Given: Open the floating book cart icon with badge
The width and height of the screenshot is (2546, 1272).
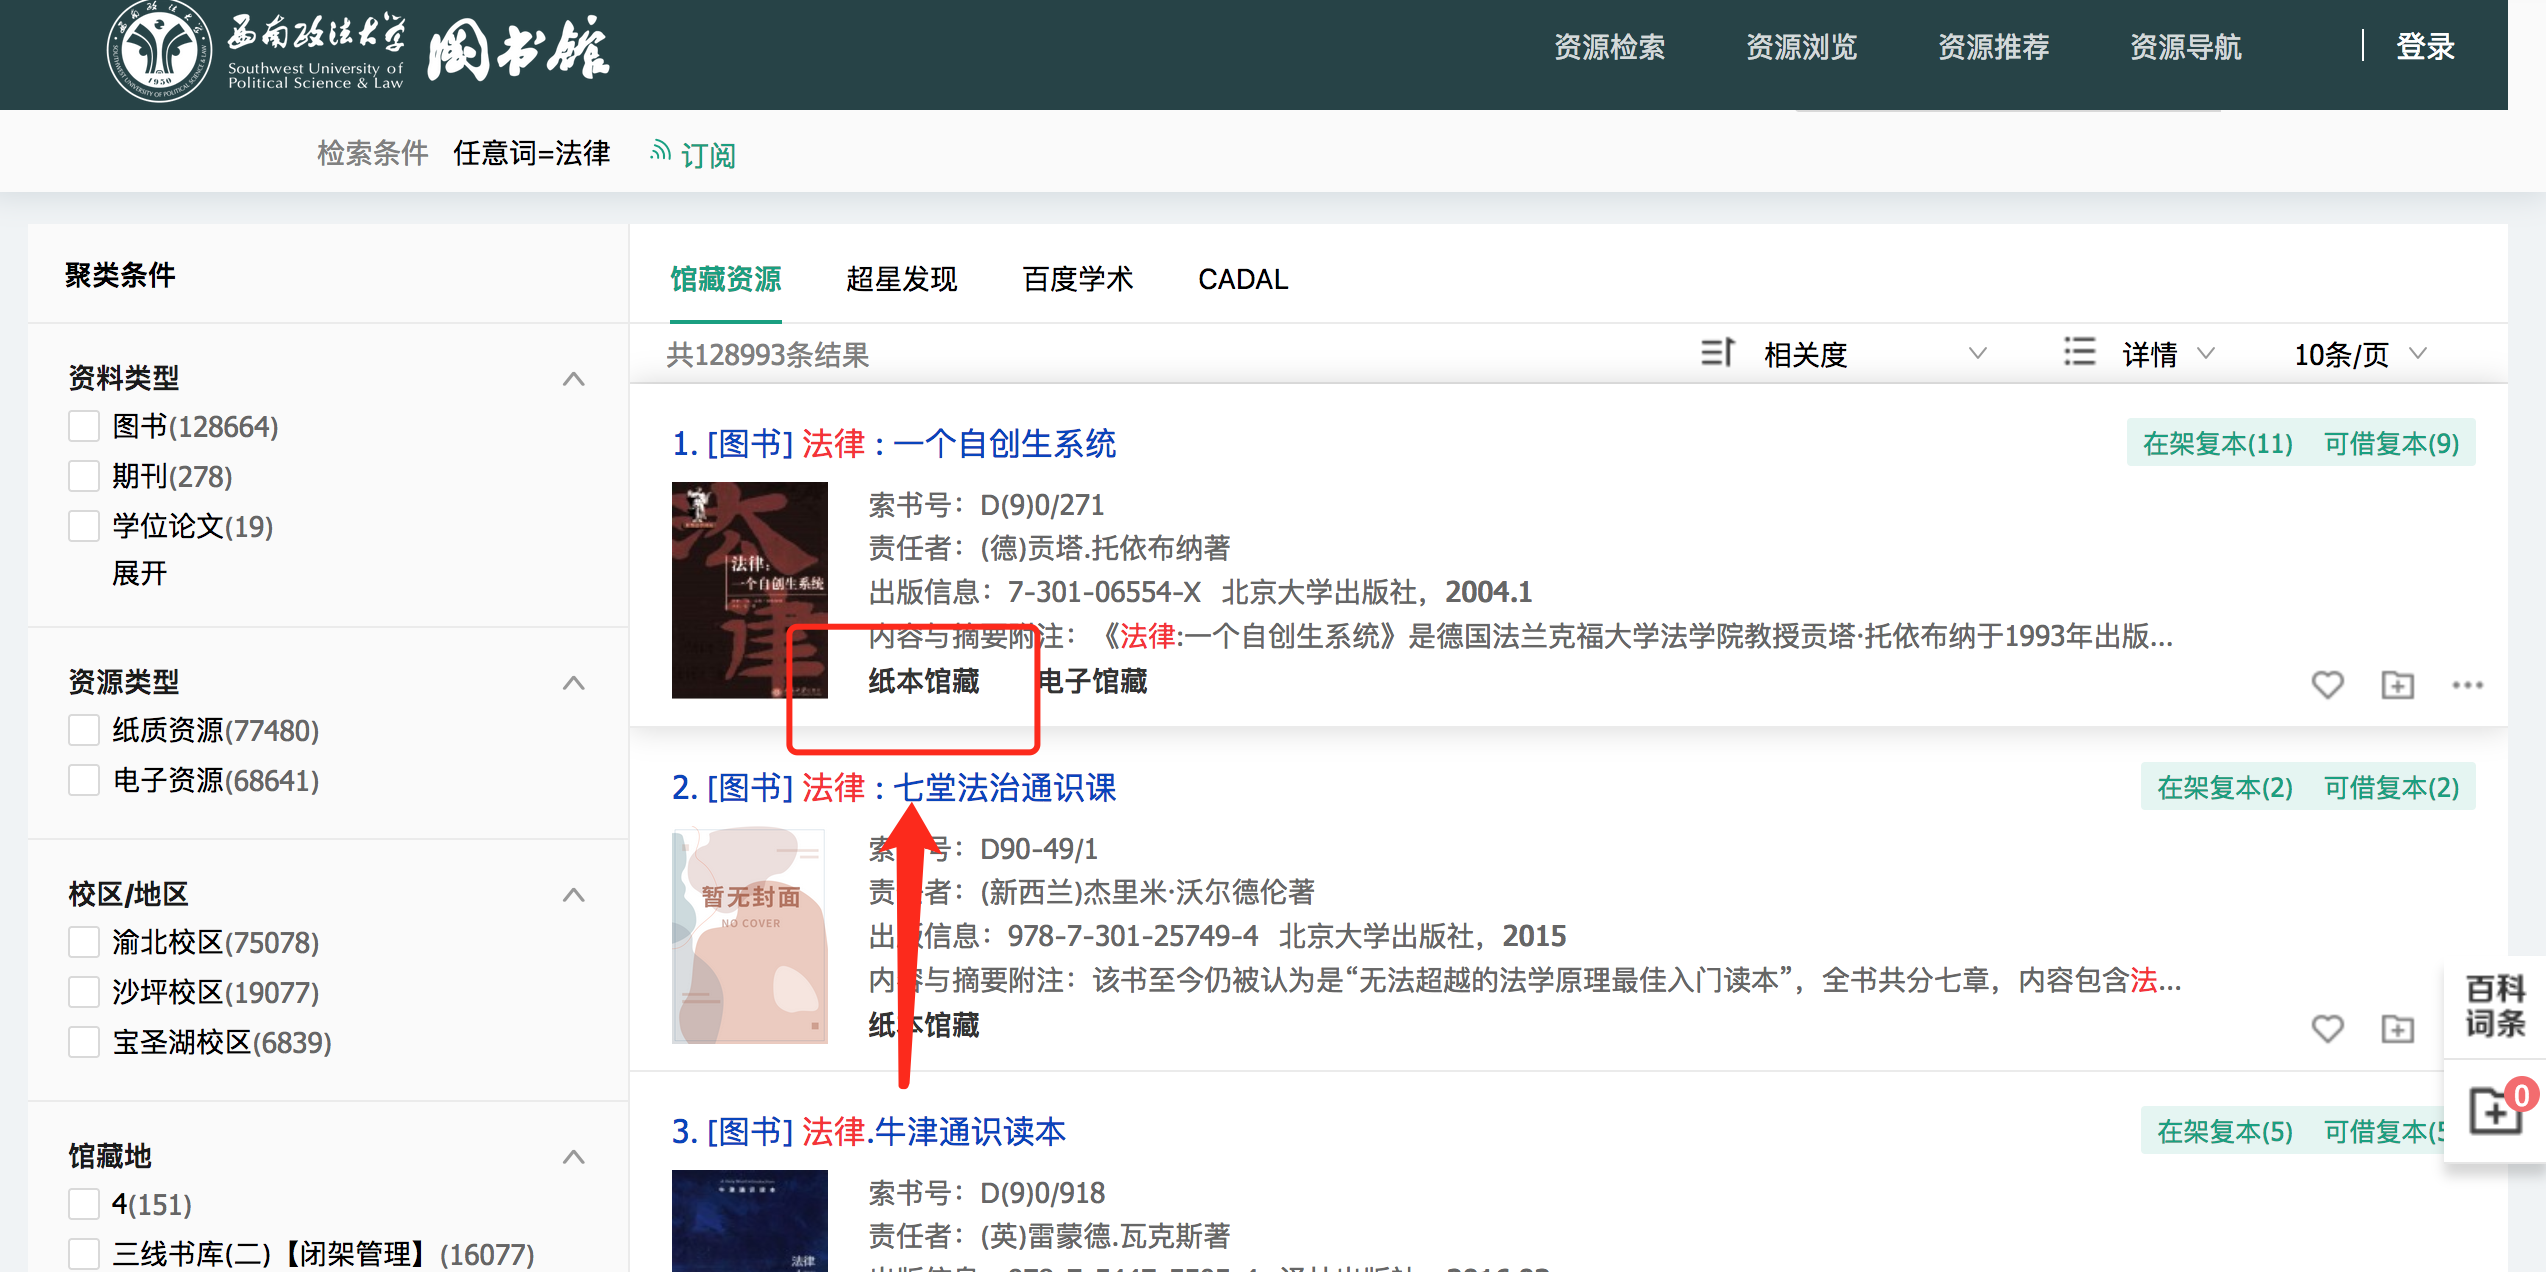Looking at the screenshot, I should [x=2495, y=1110].
